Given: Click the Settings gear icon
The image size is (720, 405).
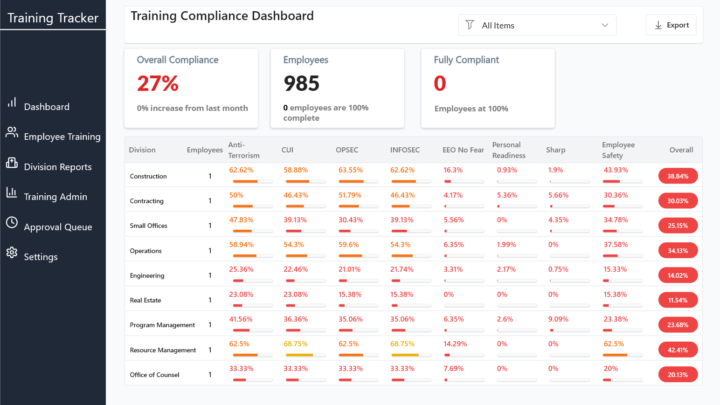Looking at the screenshot, I should point(12,254).
